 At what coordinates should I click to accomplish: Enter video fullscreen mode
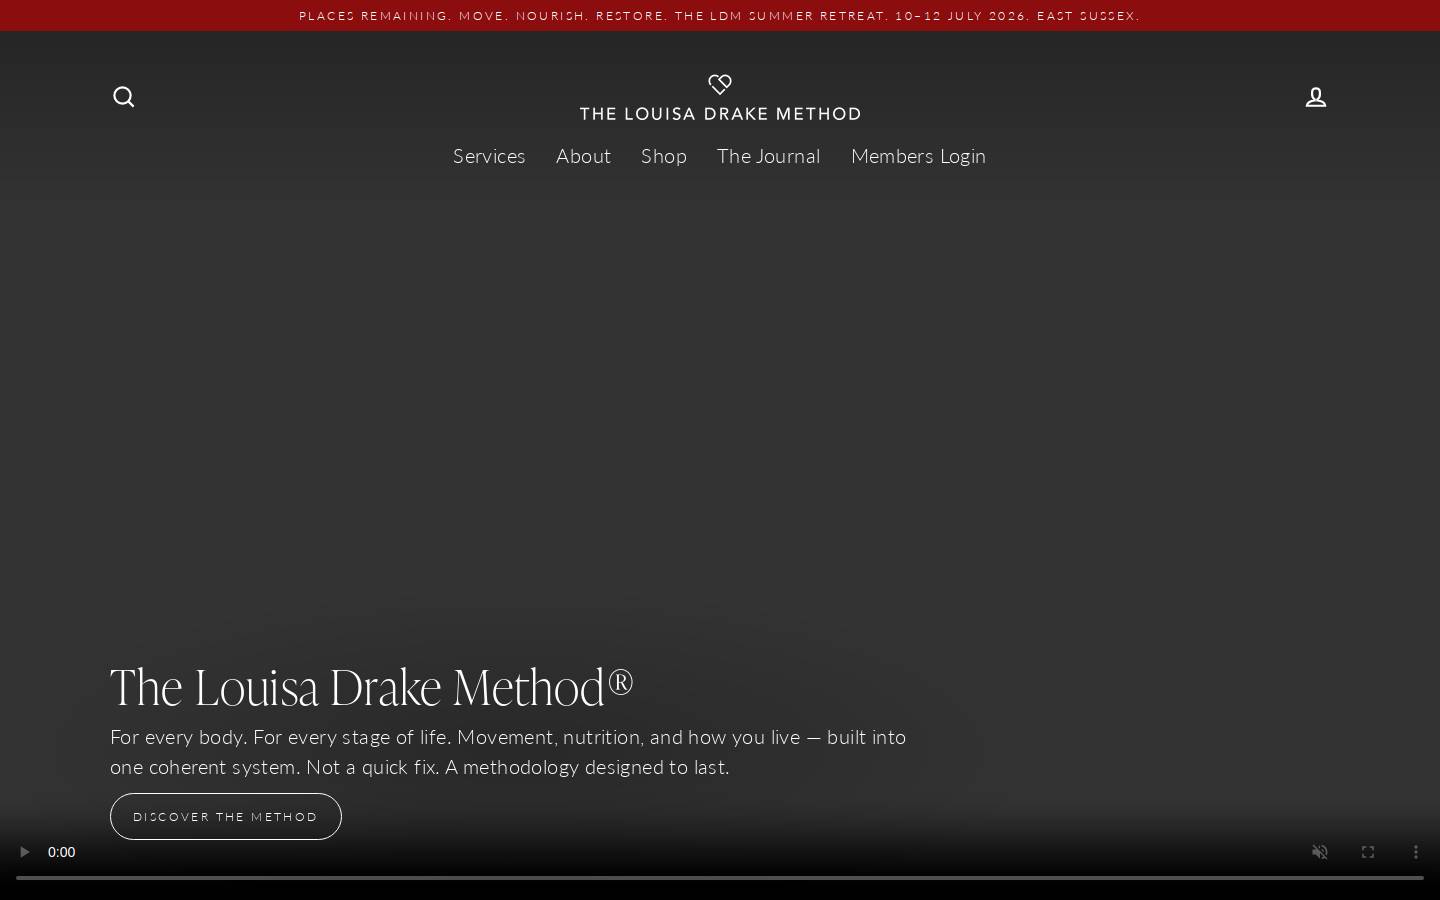coord(1368,852)
